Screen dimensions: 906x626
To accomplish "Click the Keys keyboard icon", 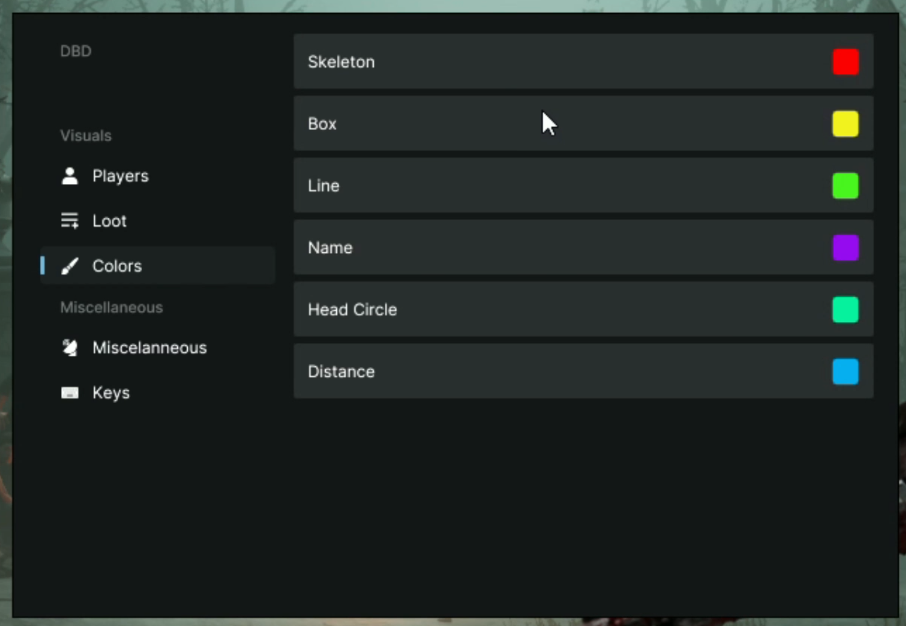I will [70, 393].
